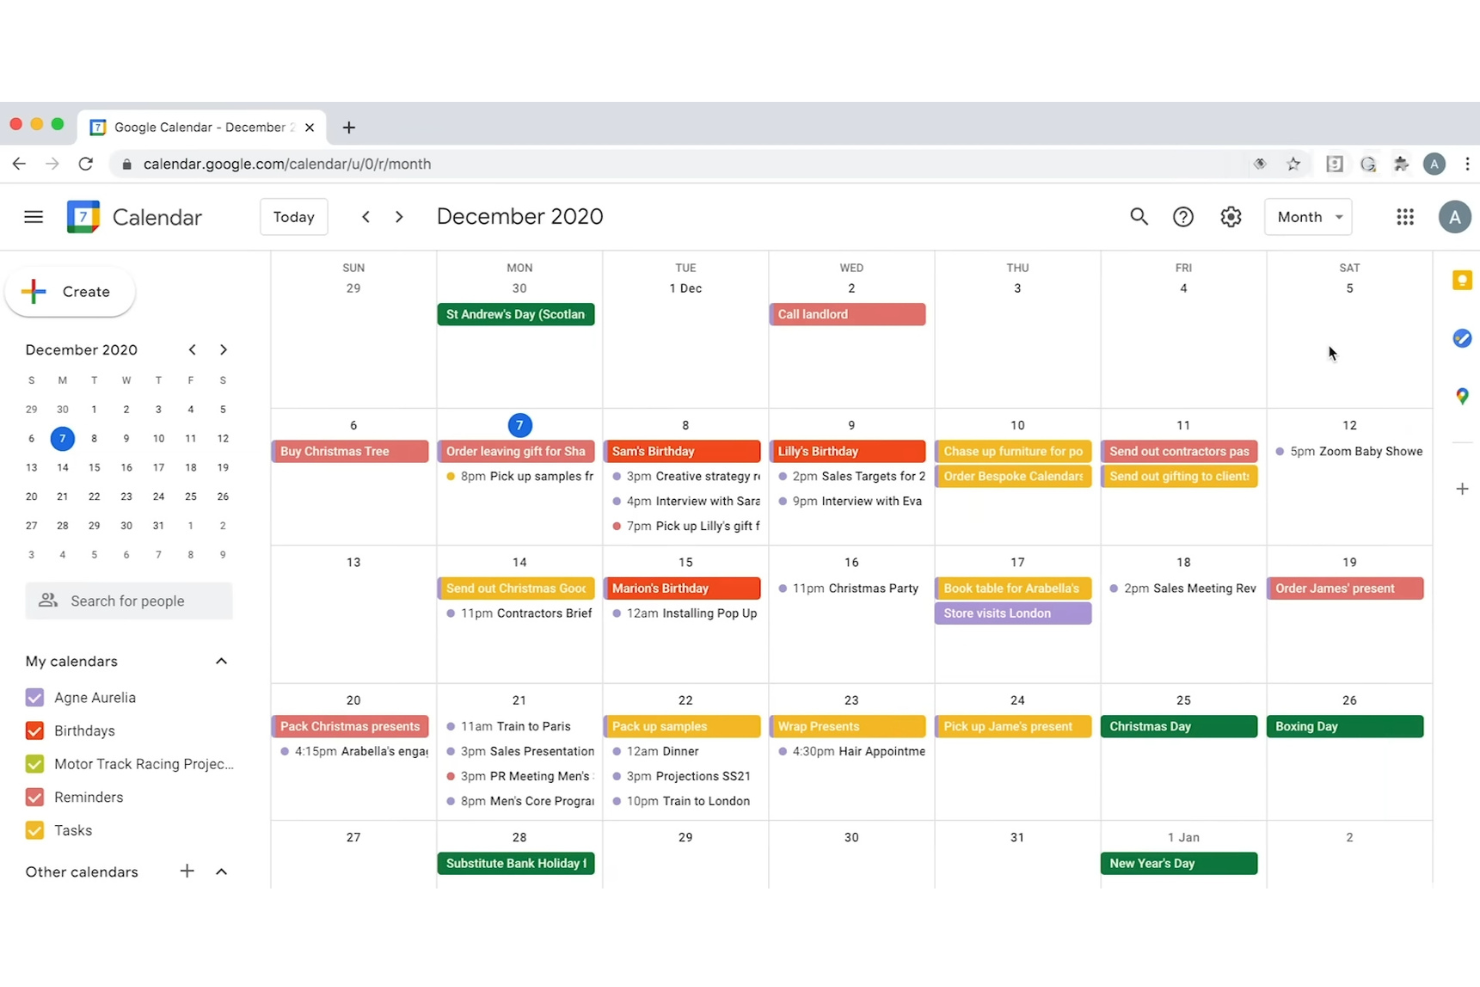Open the Google account avatar
Screen dimensions: 1480x987
pyautogui.click(x=1455, y=217)
